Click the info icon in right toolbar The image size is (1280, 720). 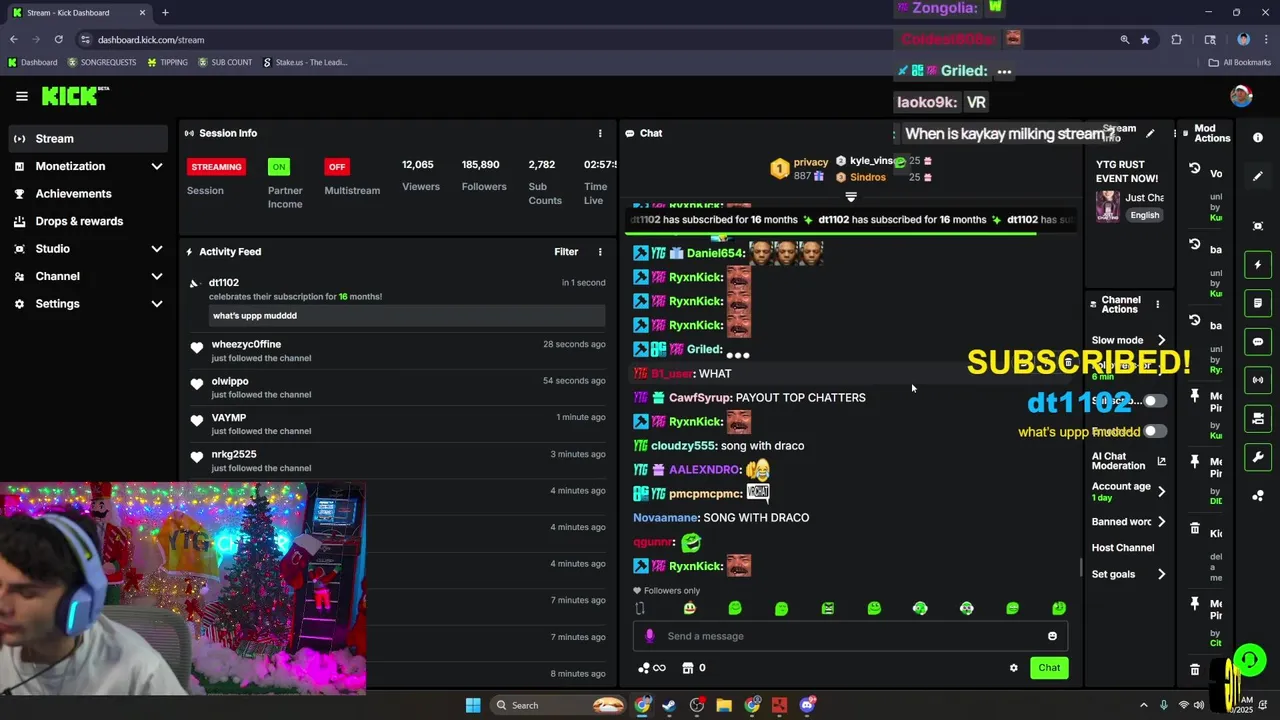(1258, 138)
